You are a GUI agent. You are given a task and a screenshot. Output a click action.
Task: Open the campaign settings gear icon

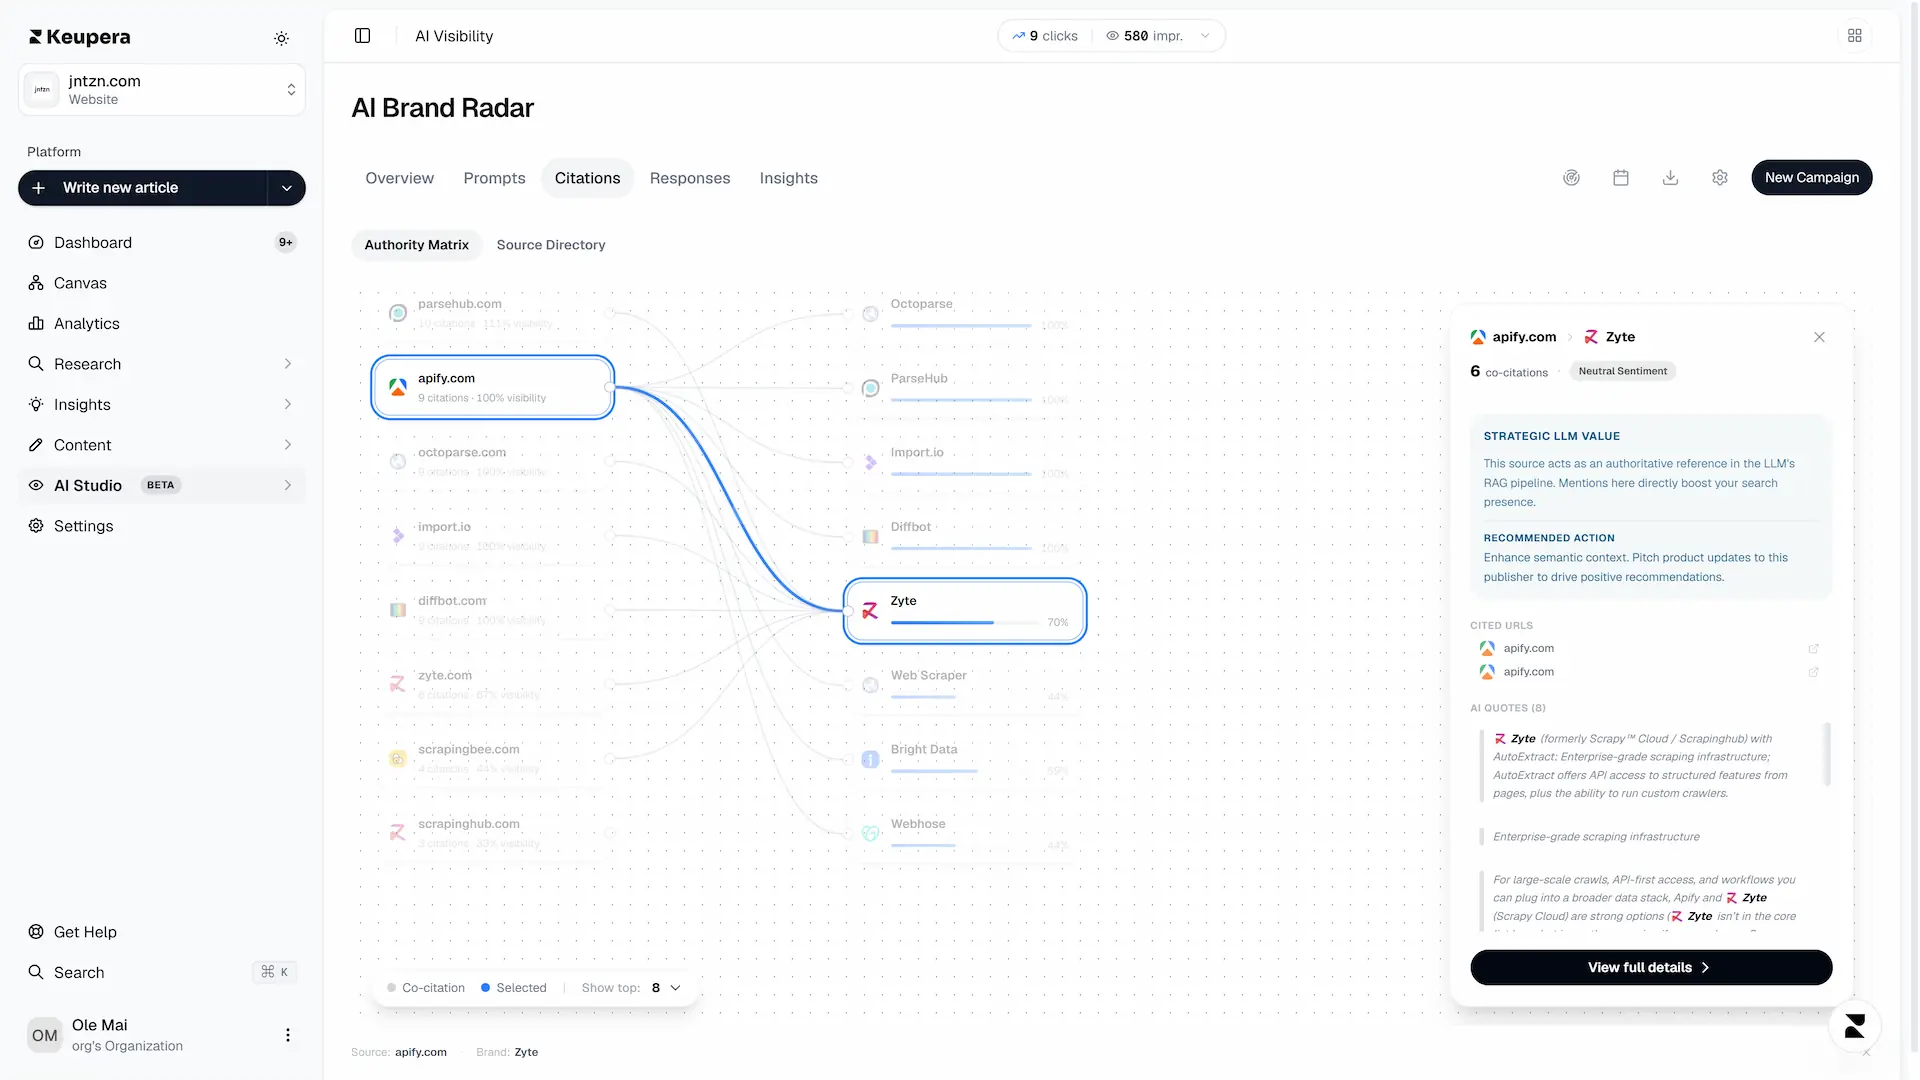point(1719,178)
